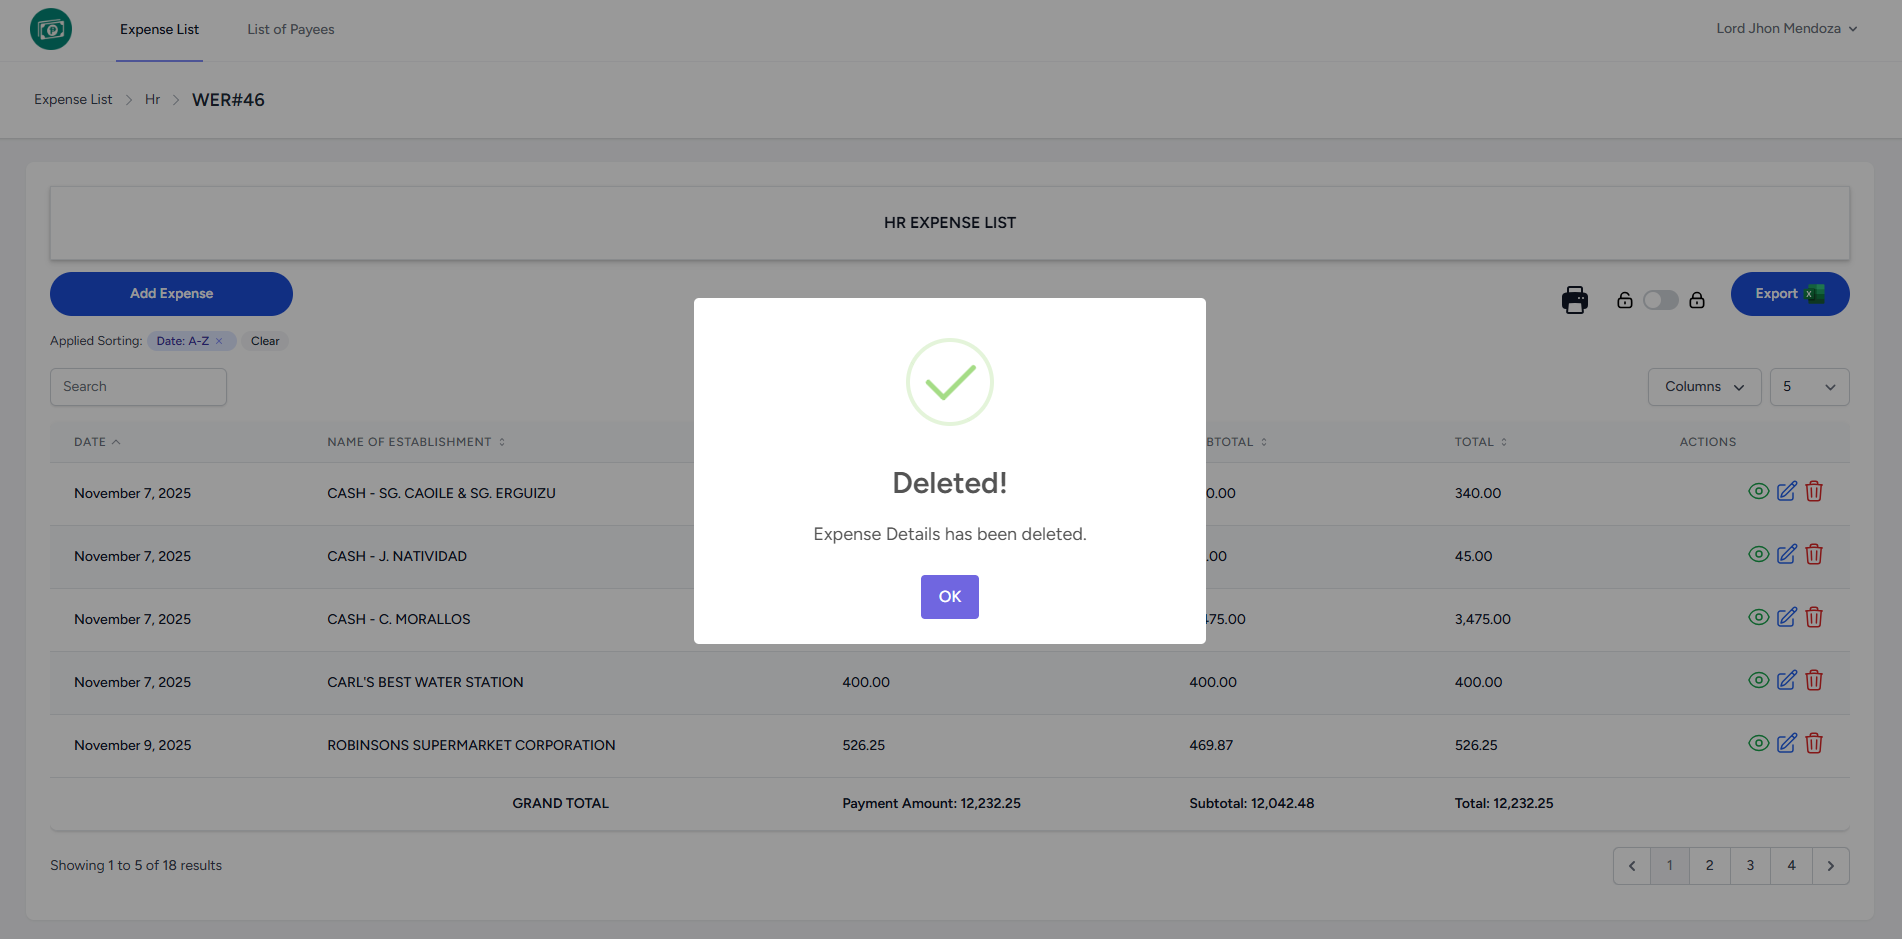Click the 340.00 total cell
Screen dimensions: 1902x939
tap(1478, 494)
